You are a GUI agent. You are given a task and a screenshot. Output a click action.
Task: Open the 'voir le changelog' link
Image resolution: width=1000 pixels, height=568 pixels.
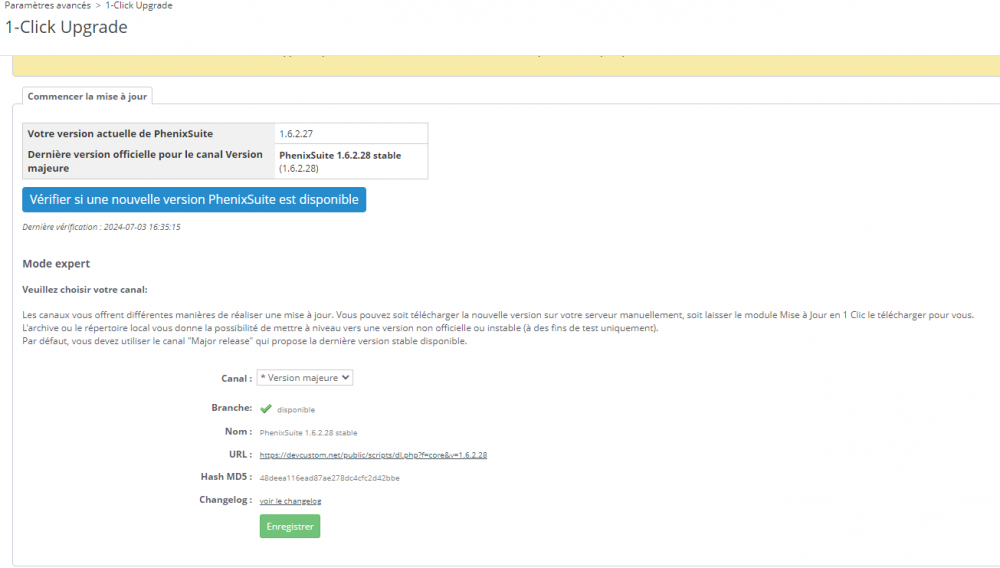click(x=290, y=501)
